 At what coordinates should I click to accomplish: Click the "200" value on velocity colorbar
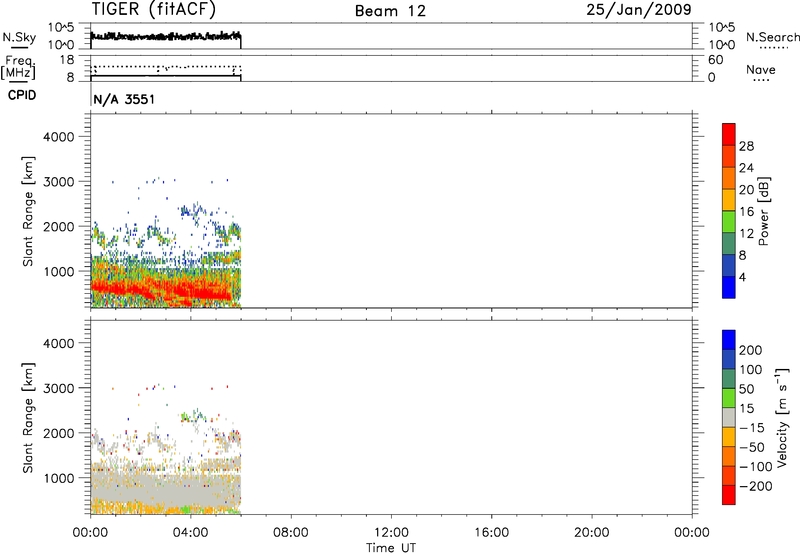click(x=750, y=350)
